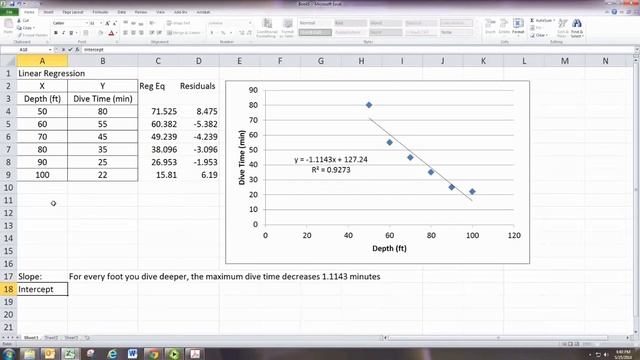
Task: Click the Decrease Decimal icon
Action: click(x=249, y=33)
